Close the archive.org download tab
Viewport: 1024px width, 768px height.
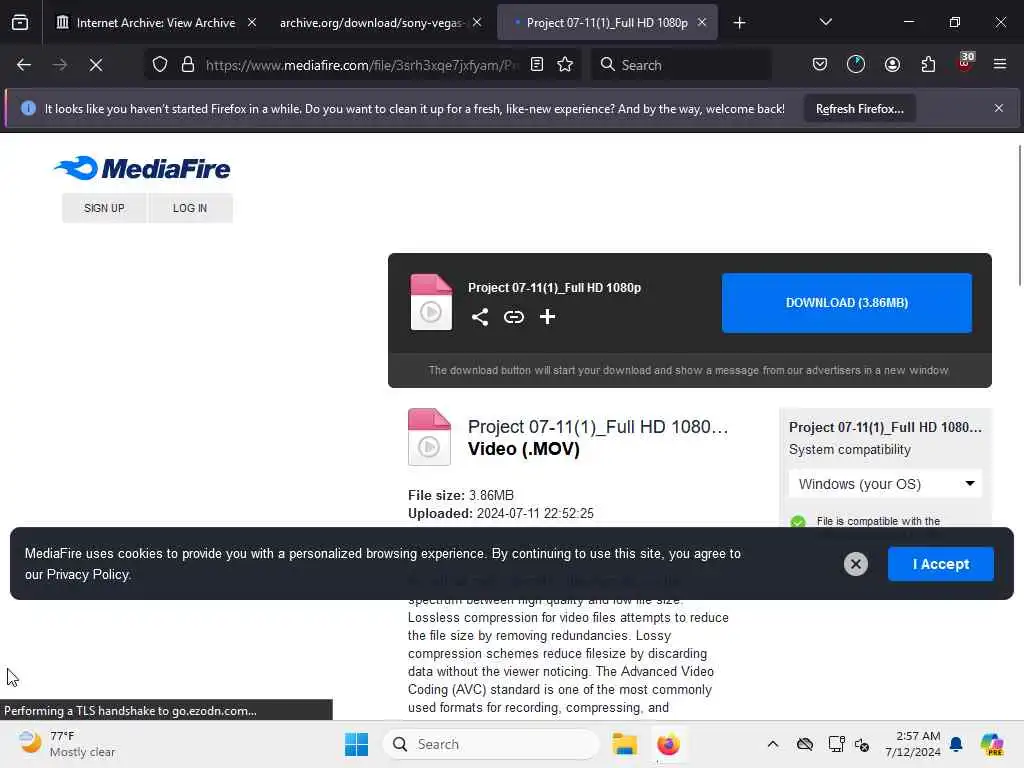coord(477,23)
